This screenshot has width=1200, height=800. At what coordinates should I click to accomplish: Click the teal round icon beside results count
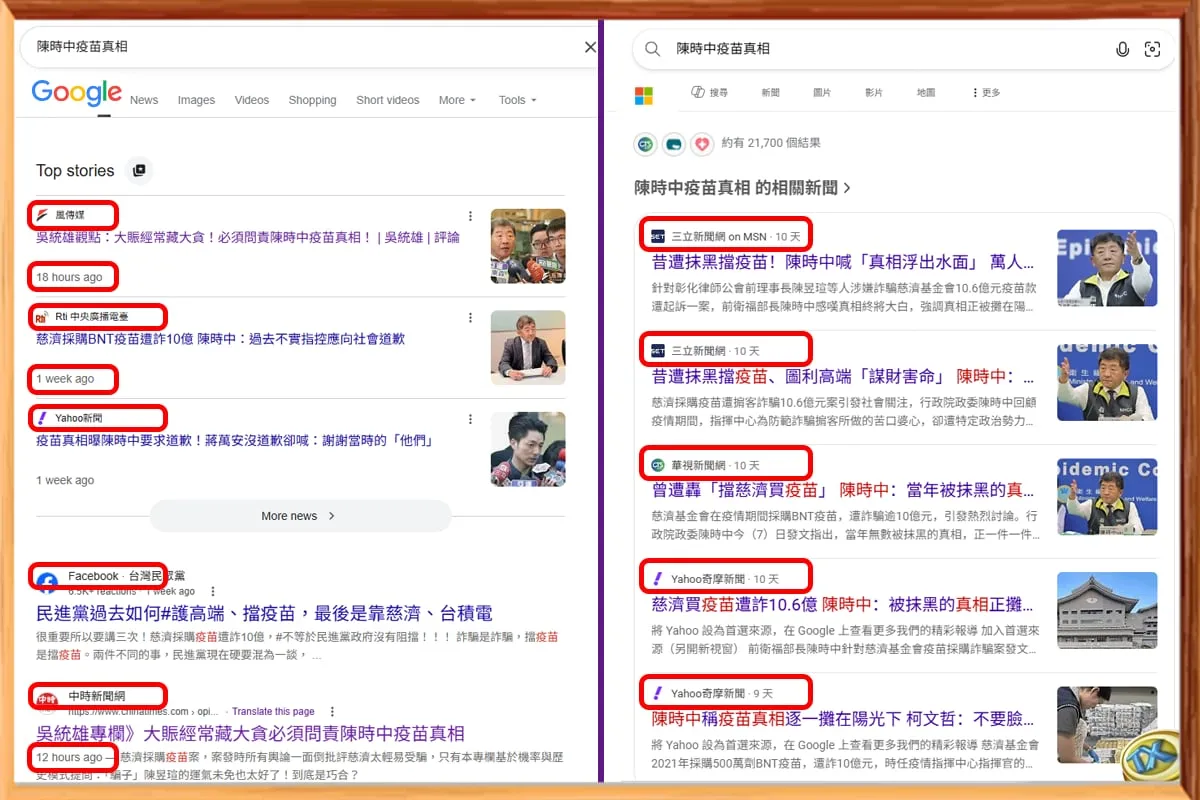click(x=674, y=144)
